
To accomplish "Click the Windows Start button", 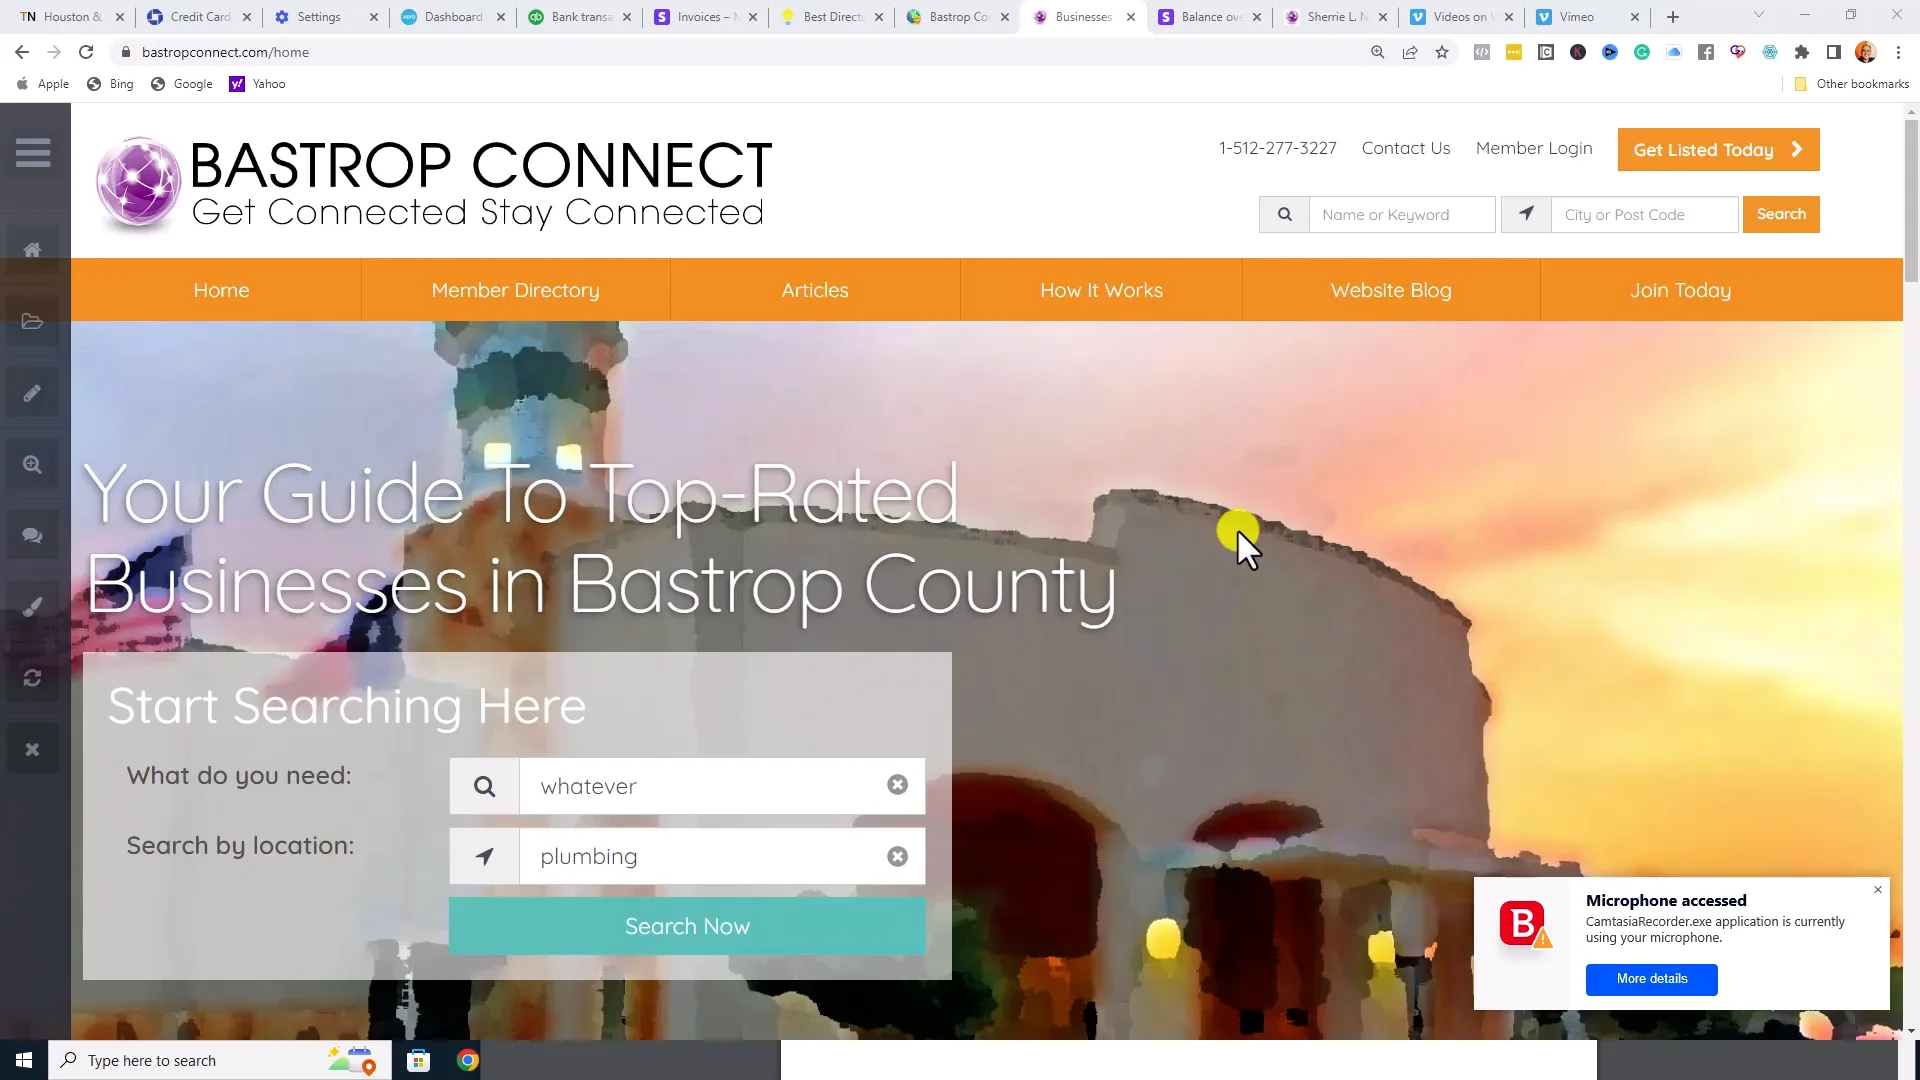I will coord(24,1060).
